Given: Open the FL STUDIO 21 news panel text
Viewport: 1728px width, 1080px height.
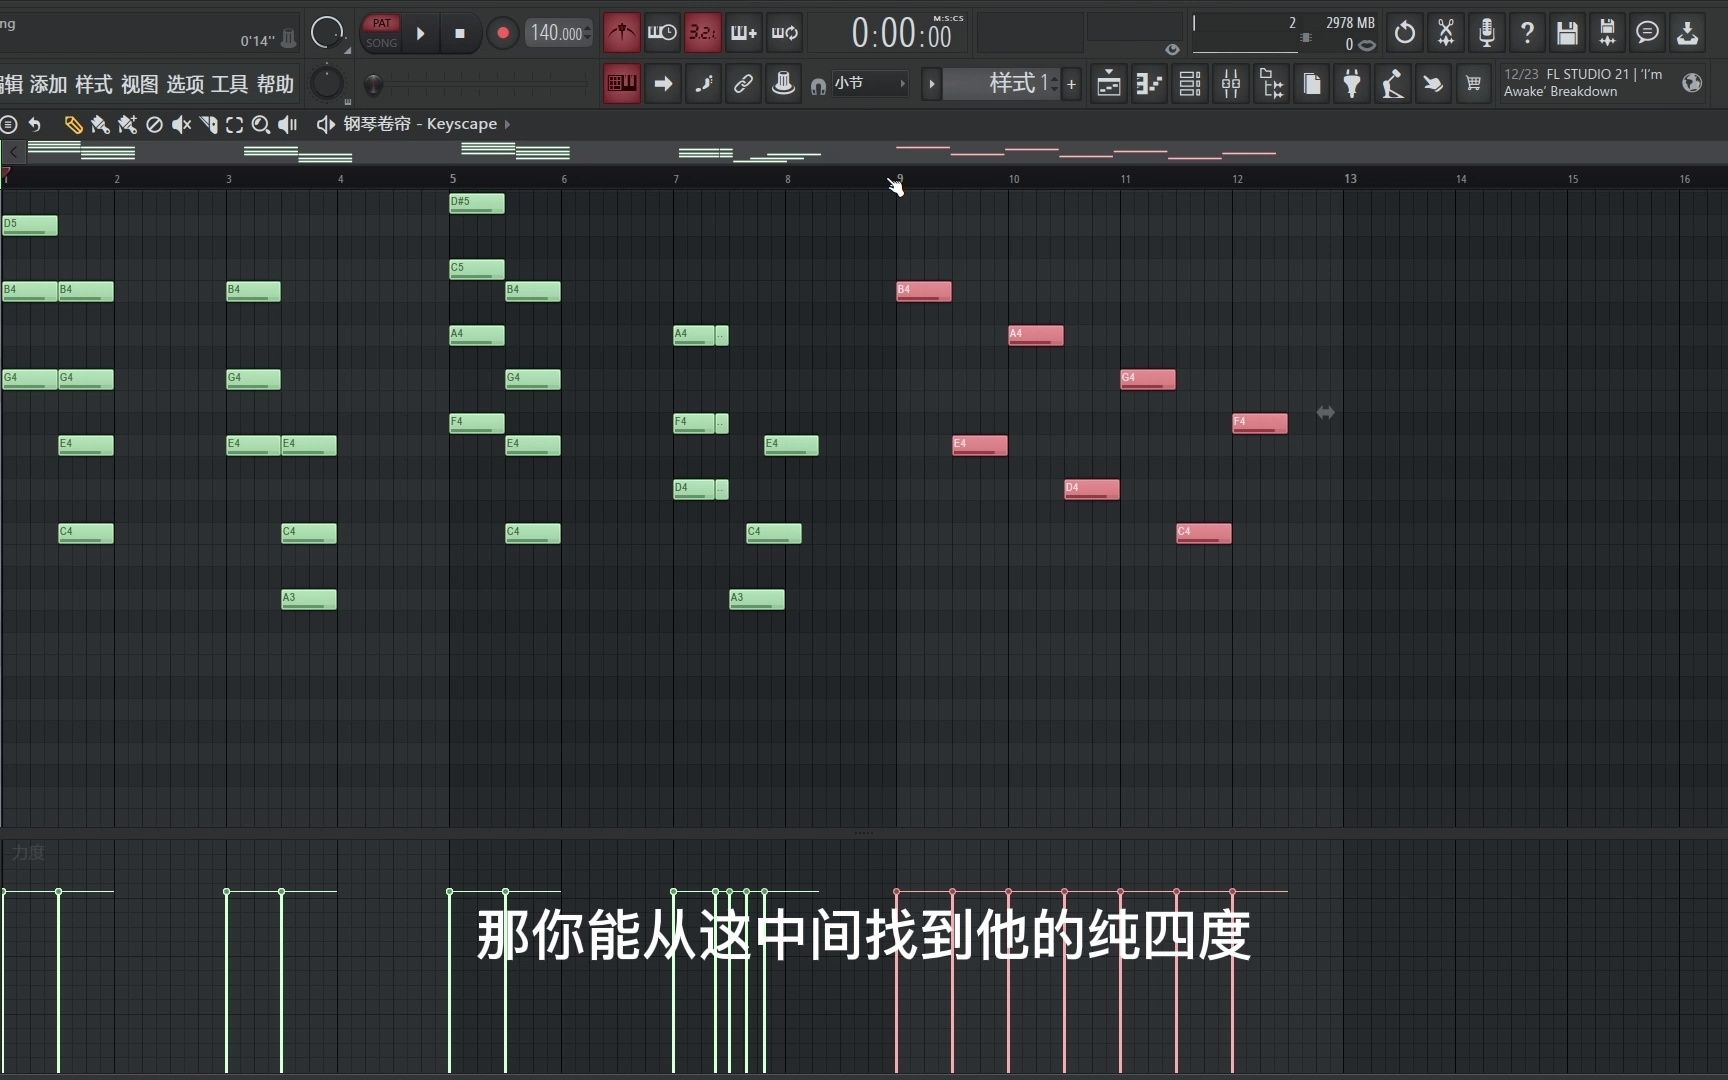Looking at the screenshot, I should click(1583, 83).
